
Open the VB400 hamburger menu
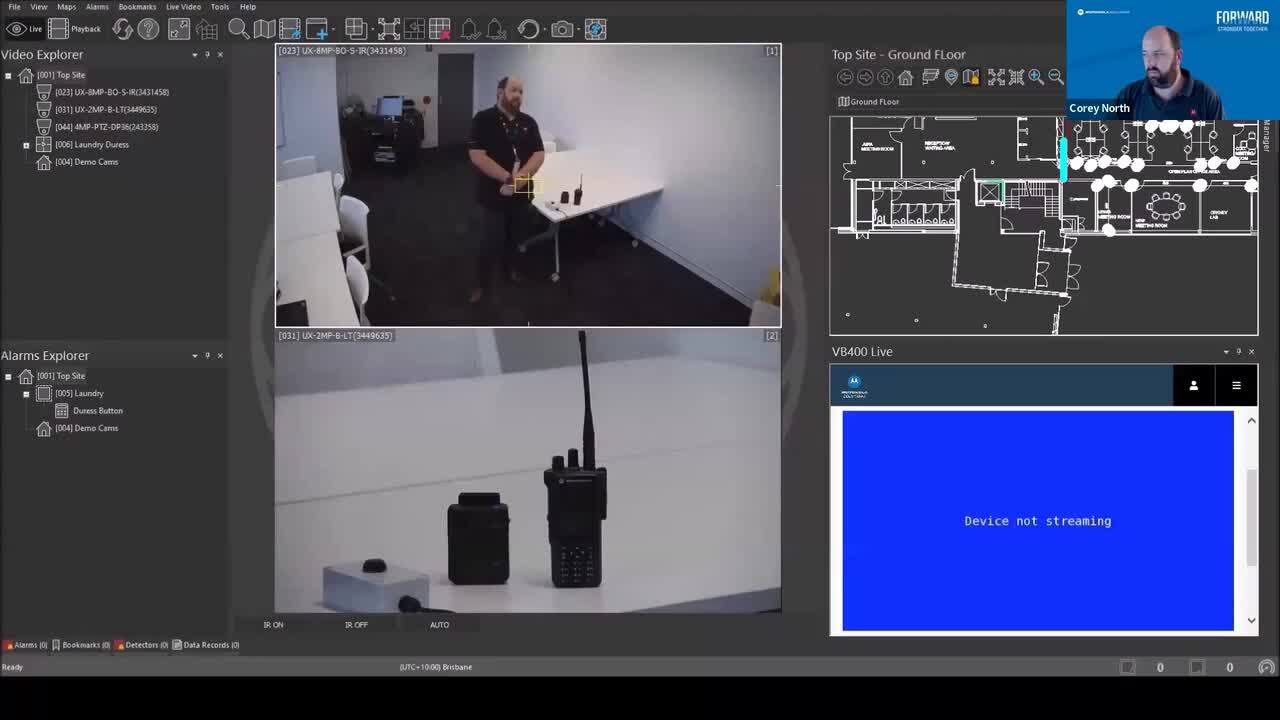pyautogui.click(x=1236, y=386)
